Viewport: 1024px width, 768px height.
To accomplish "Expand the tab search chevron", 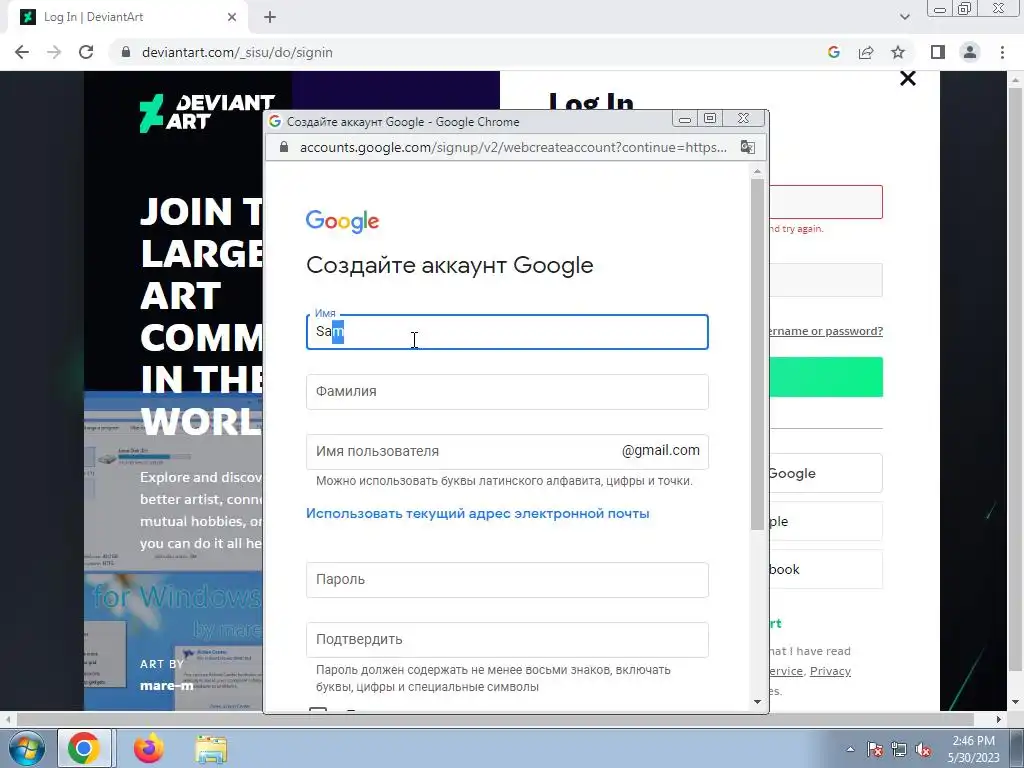I will (904, 17).
